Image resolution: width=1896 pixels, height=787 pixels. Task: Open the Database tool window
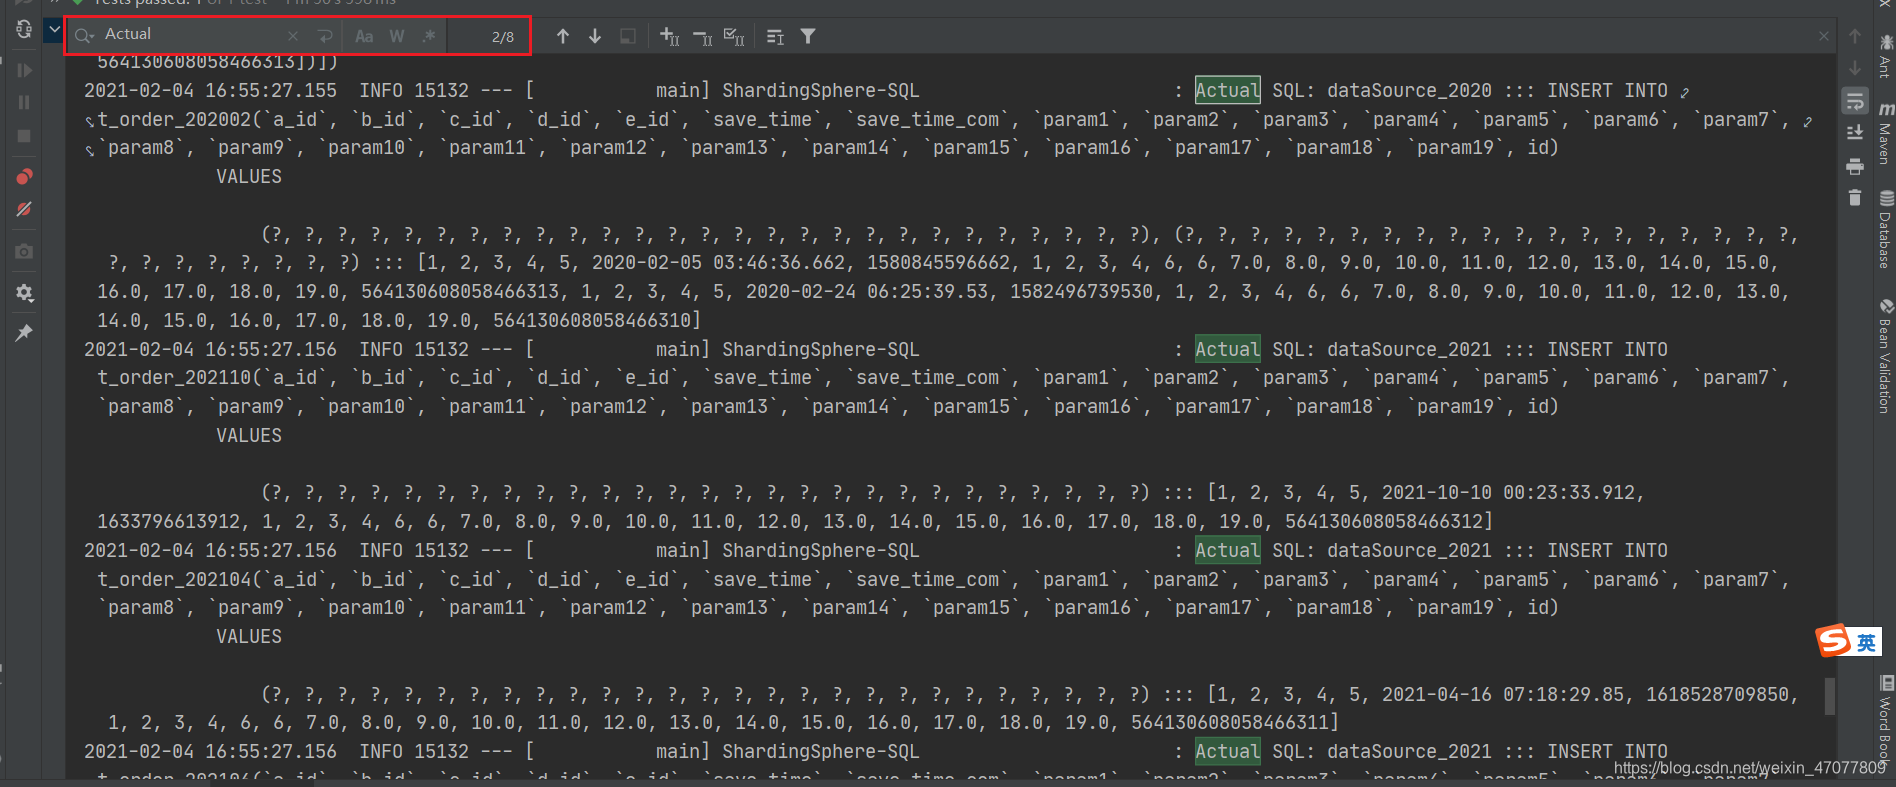(1886, 229)
